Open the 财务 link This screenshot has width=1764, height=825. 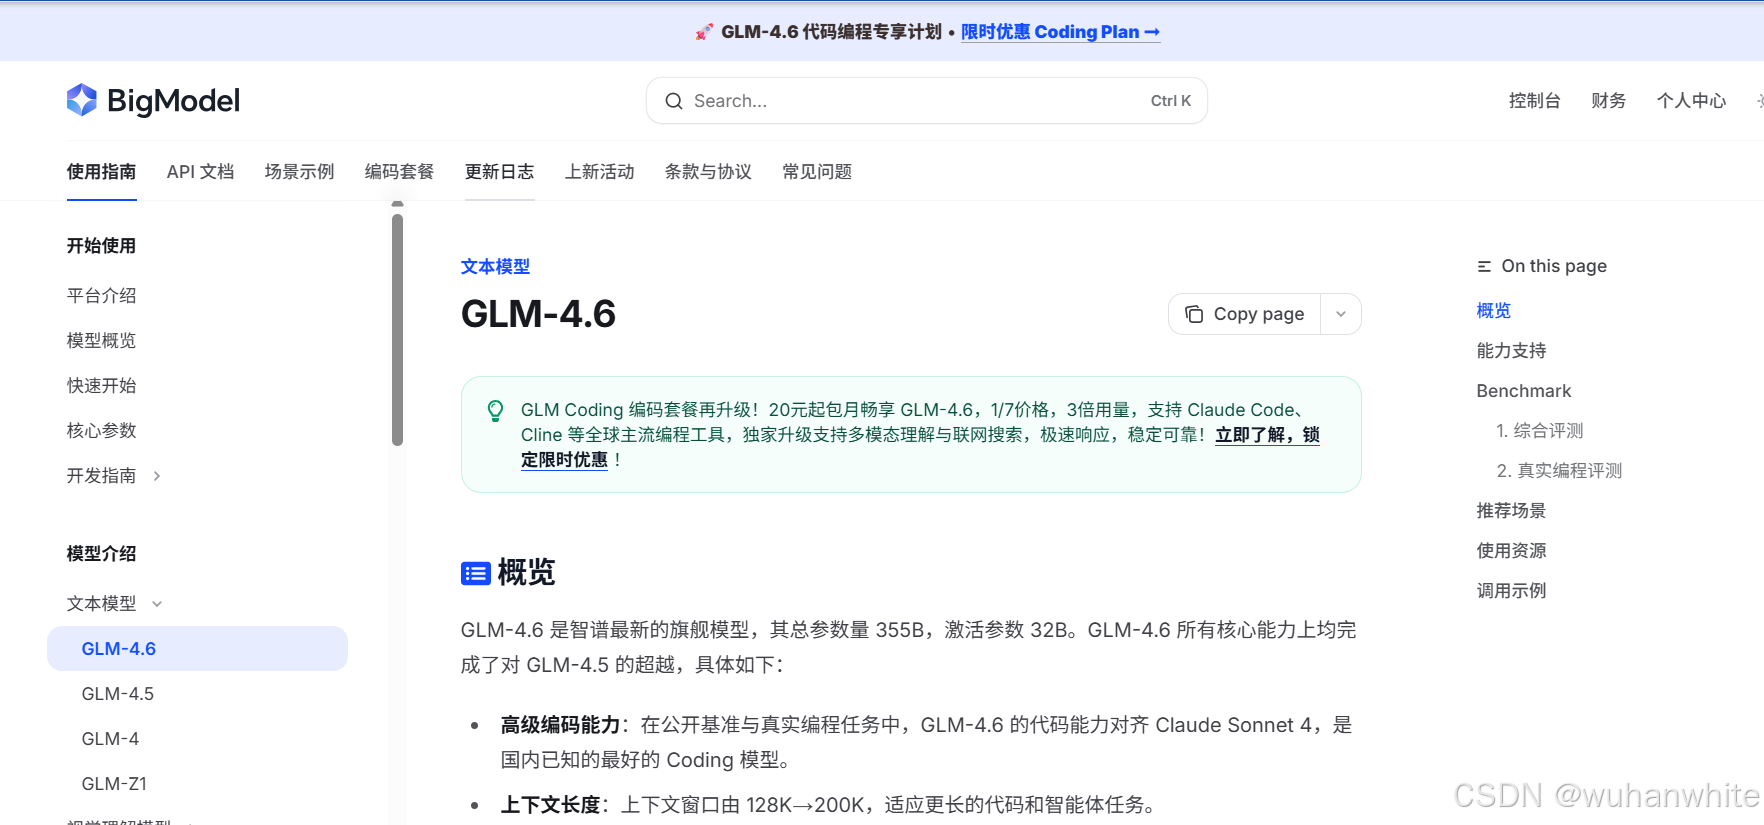(x=1609, y=101)
